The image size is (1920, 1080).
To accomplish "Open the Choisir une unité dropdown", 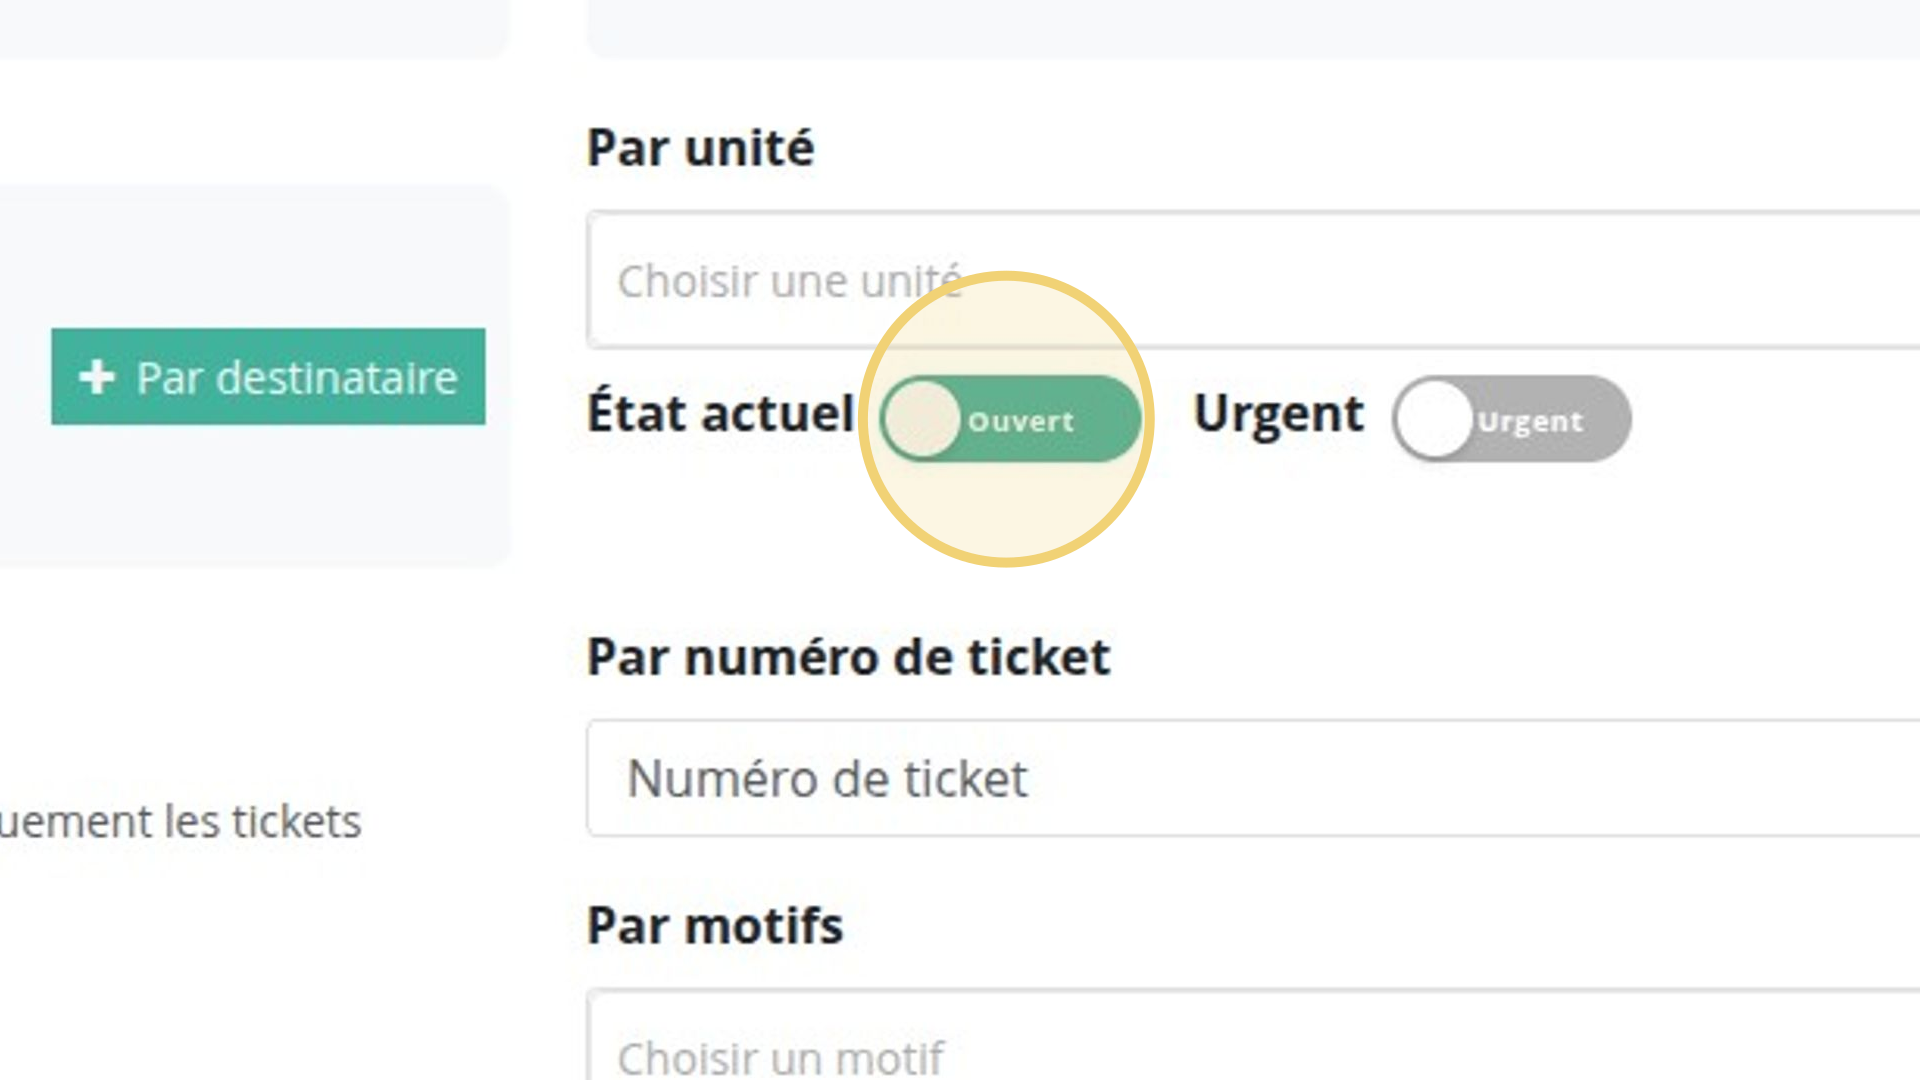I will click(1253, 280).
